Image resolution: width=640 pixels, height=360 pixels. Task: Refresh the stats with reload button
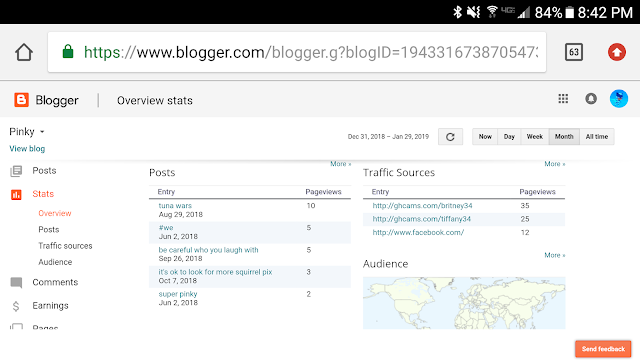450,137
